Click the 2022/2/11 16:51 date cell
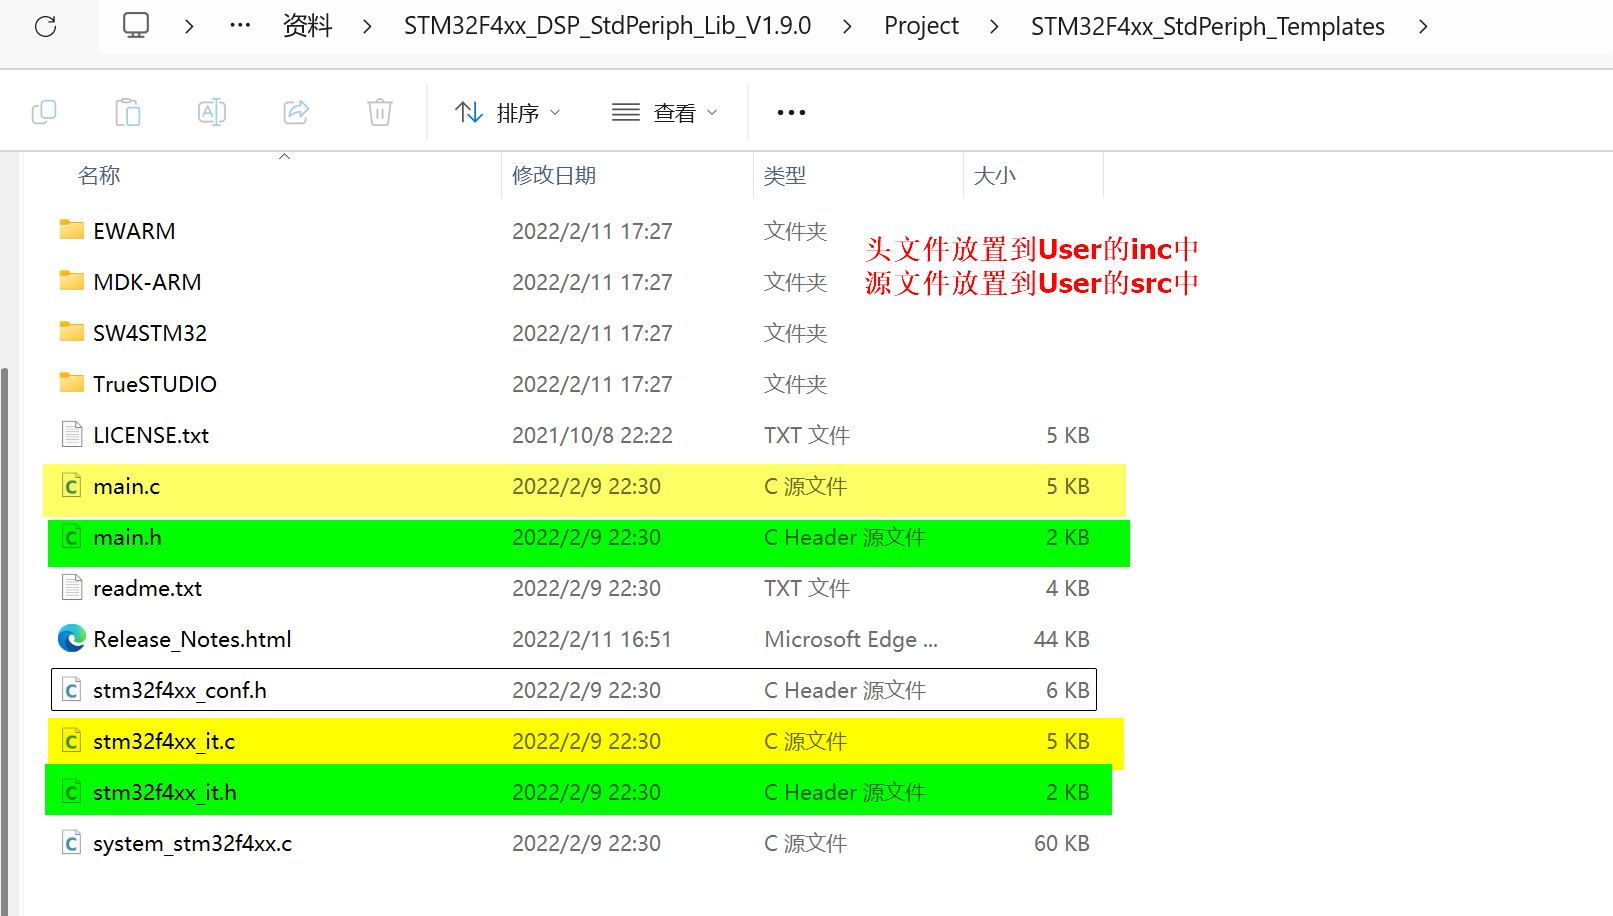The width and height of the screenshot is (1613, 916). click(592, 639)
